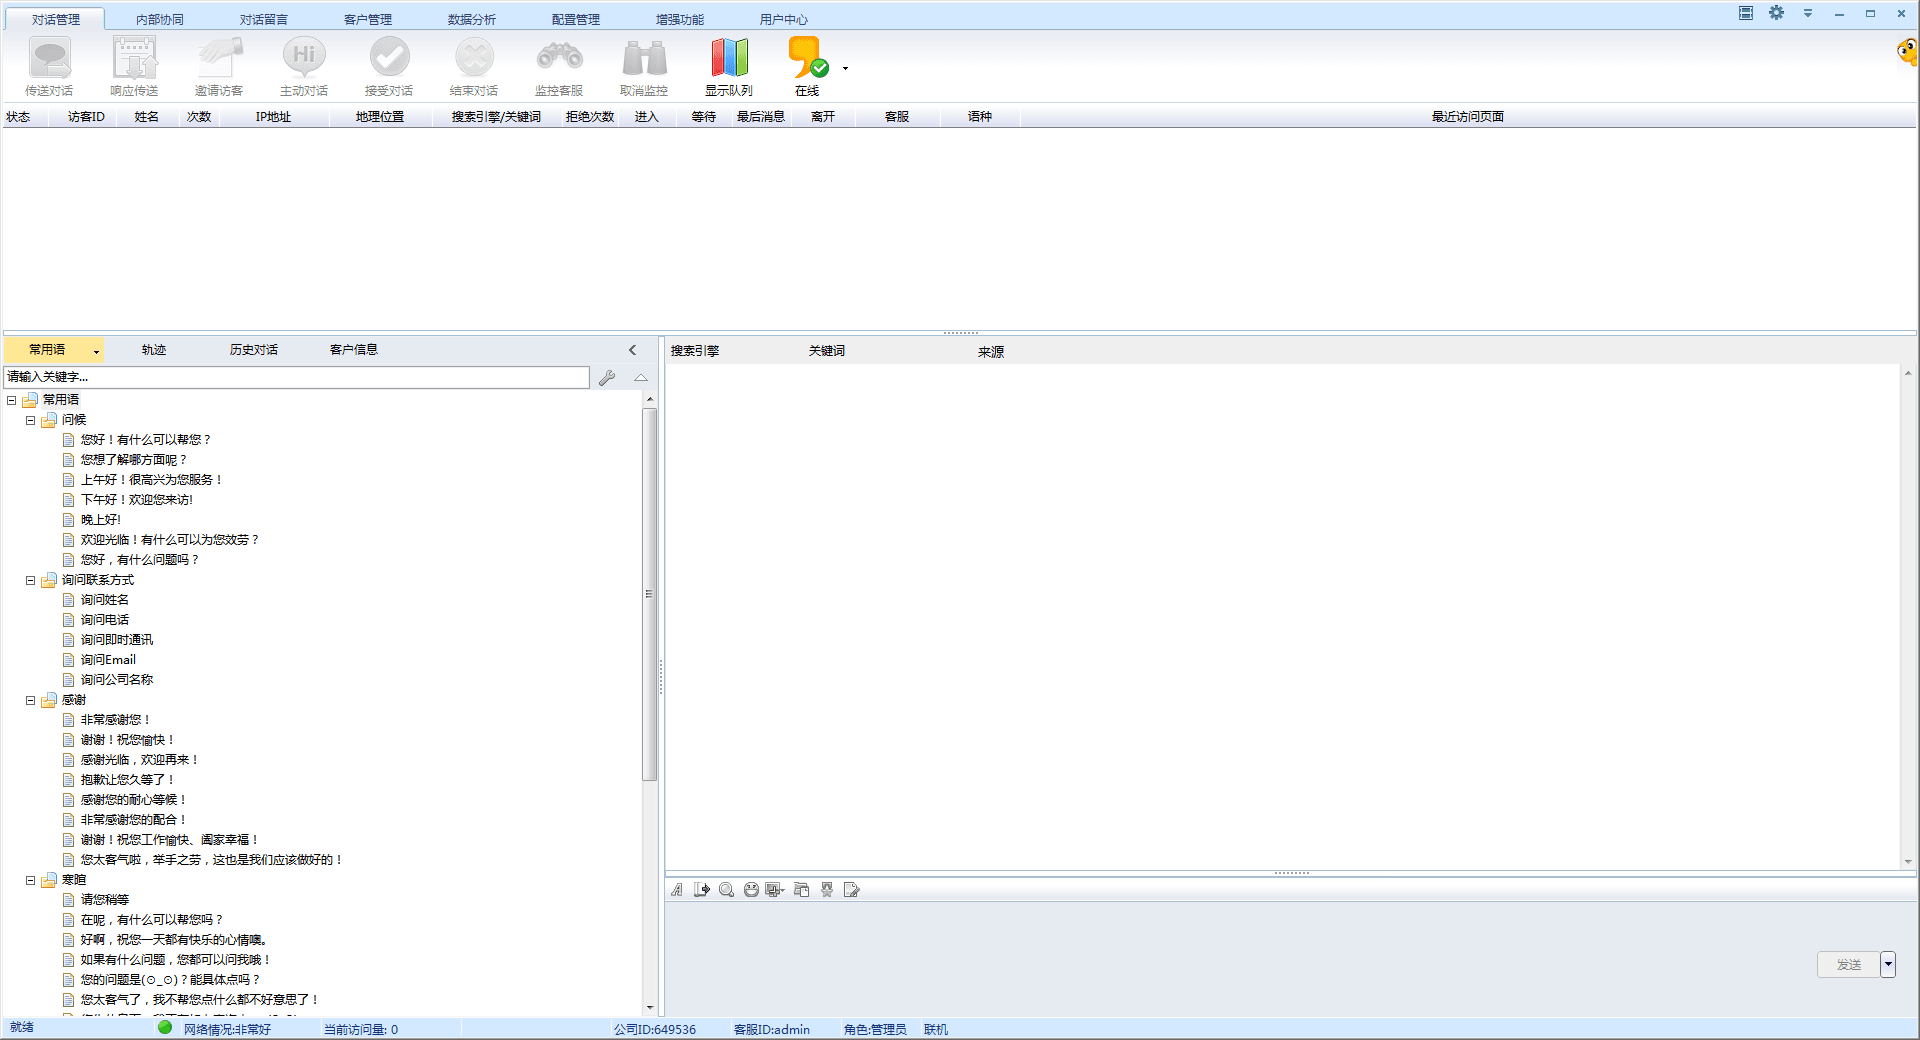
Task: Open the 在线 status dropdown arrow
Action: tap(846, 68)
